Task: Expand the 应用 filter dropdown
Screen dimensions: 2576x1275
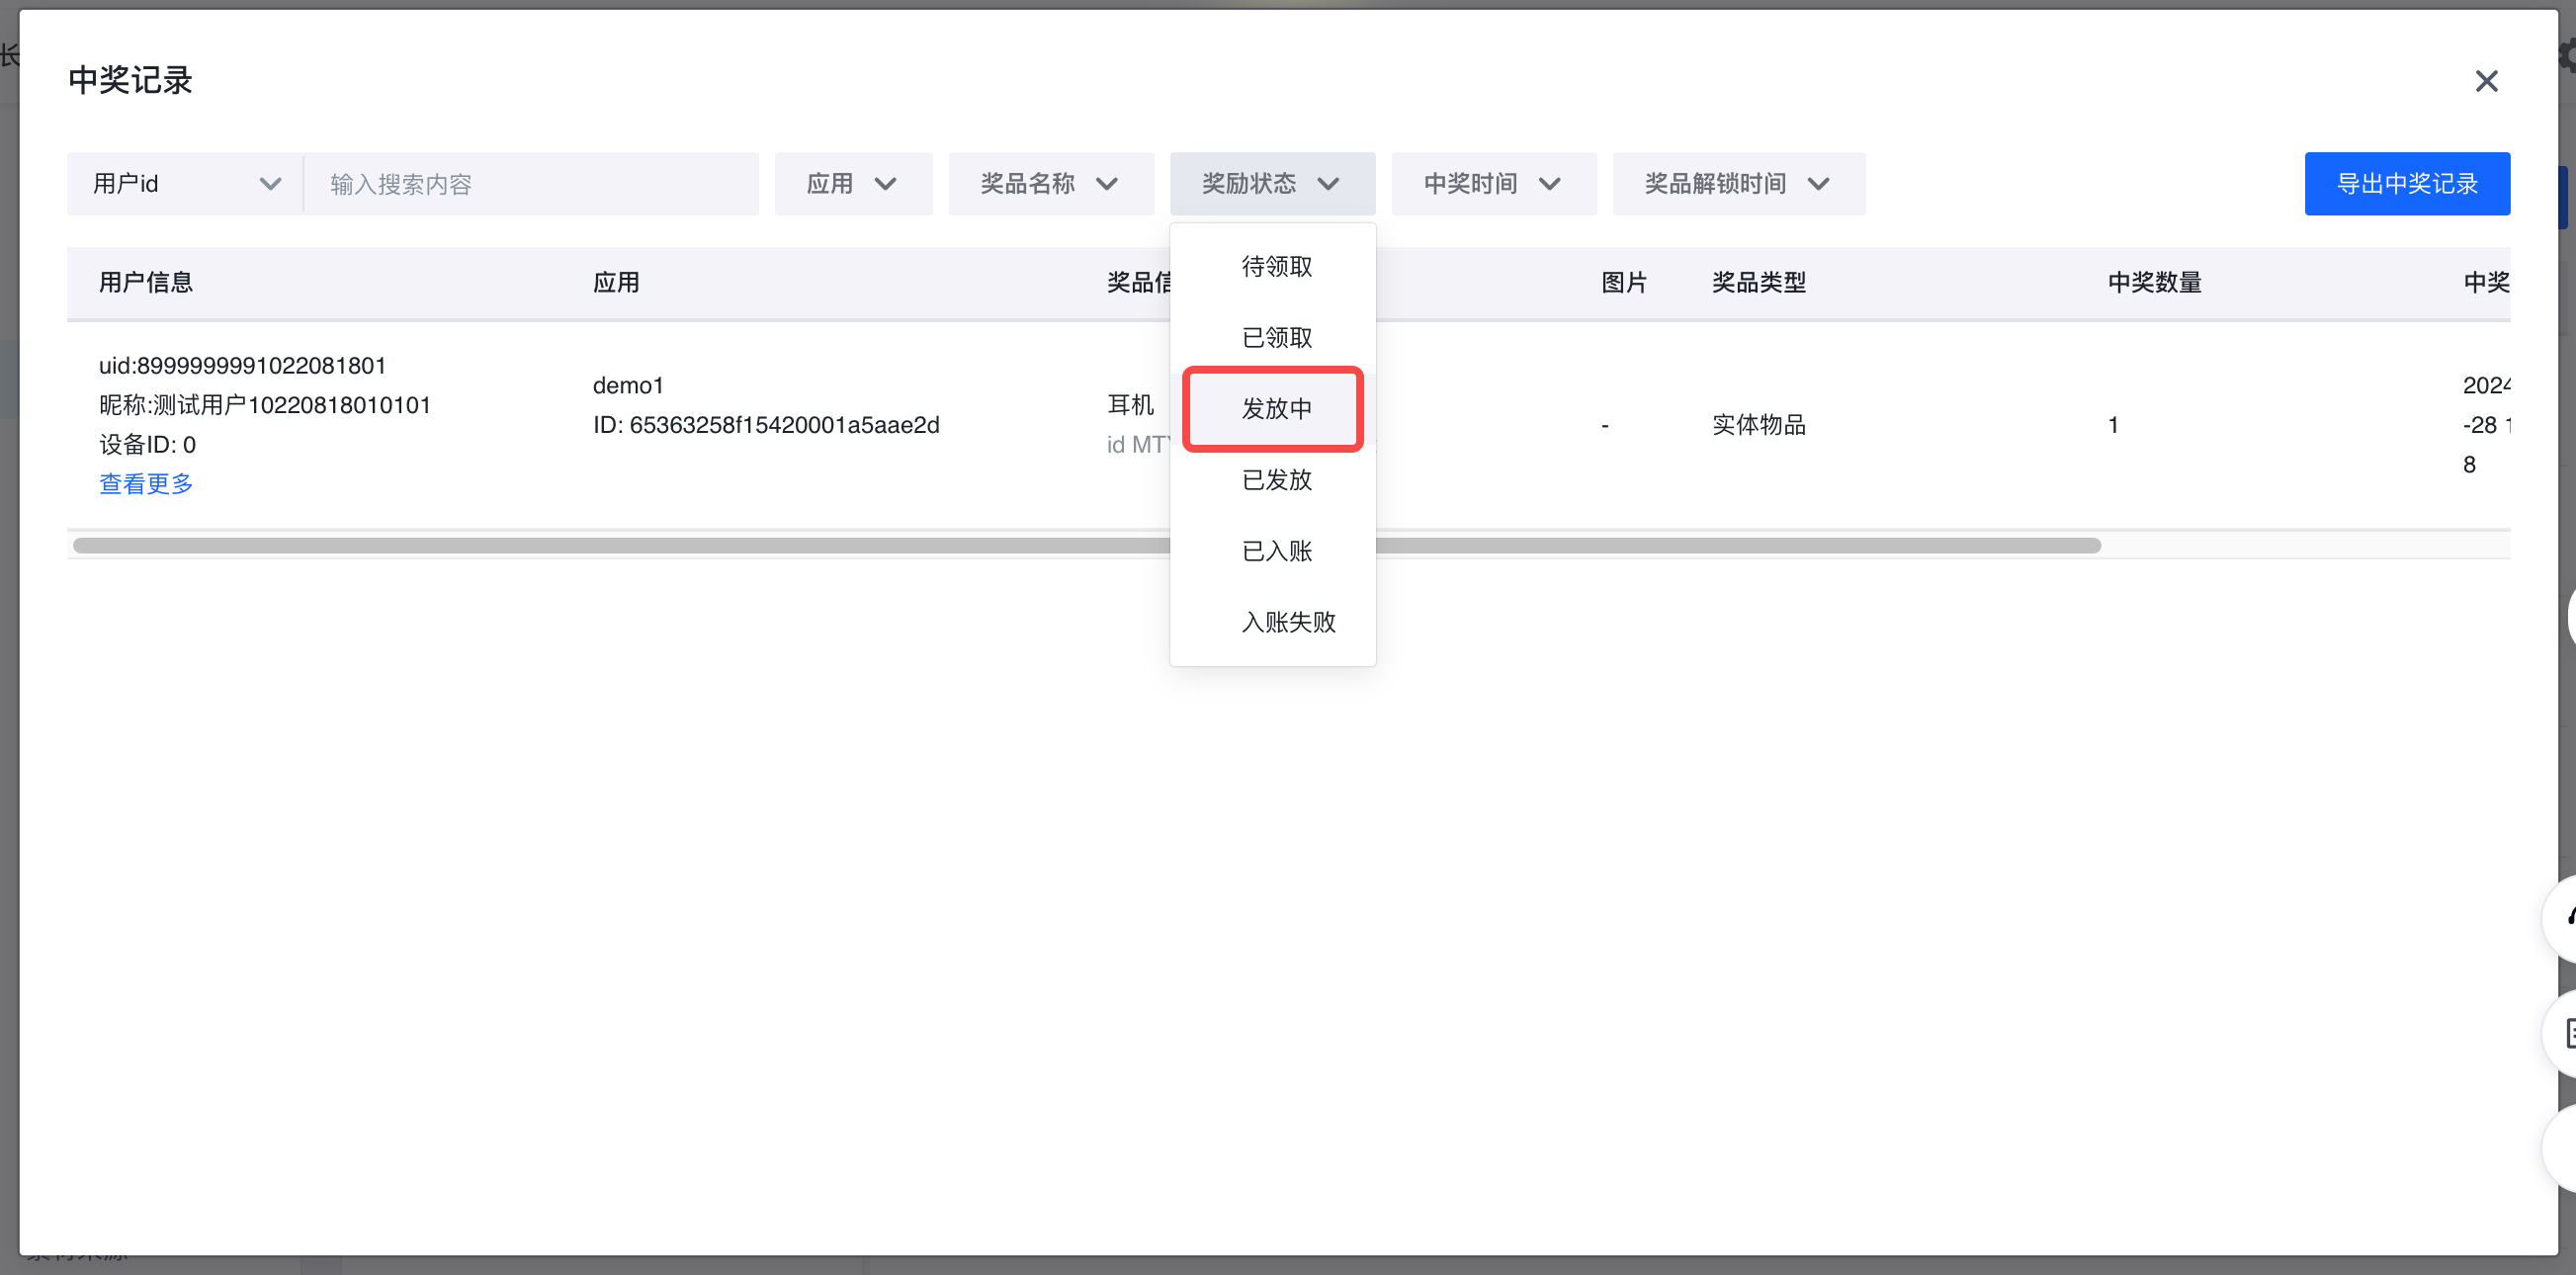Action: pos(853,184)
